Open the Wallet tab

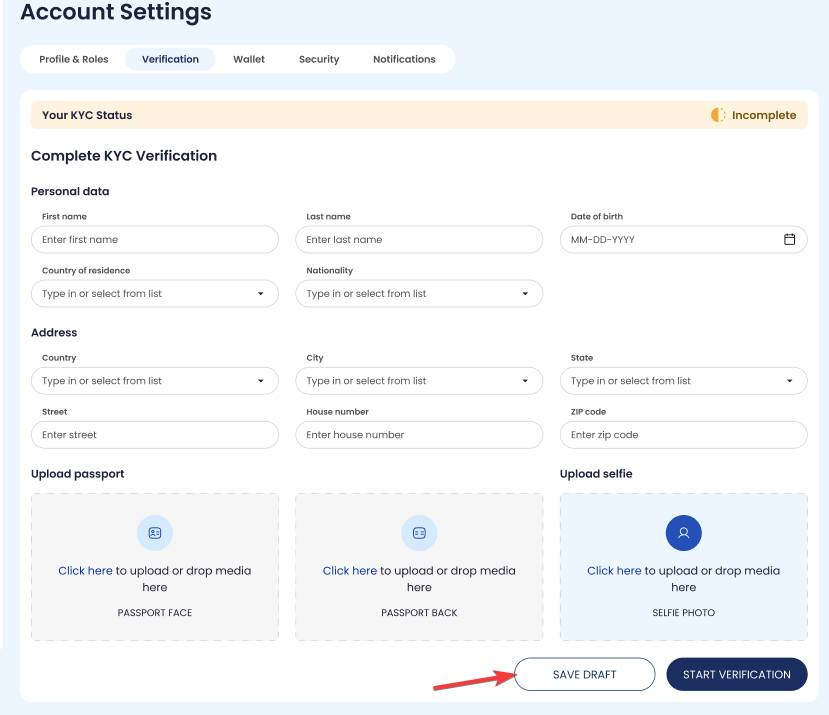point(249,59)
